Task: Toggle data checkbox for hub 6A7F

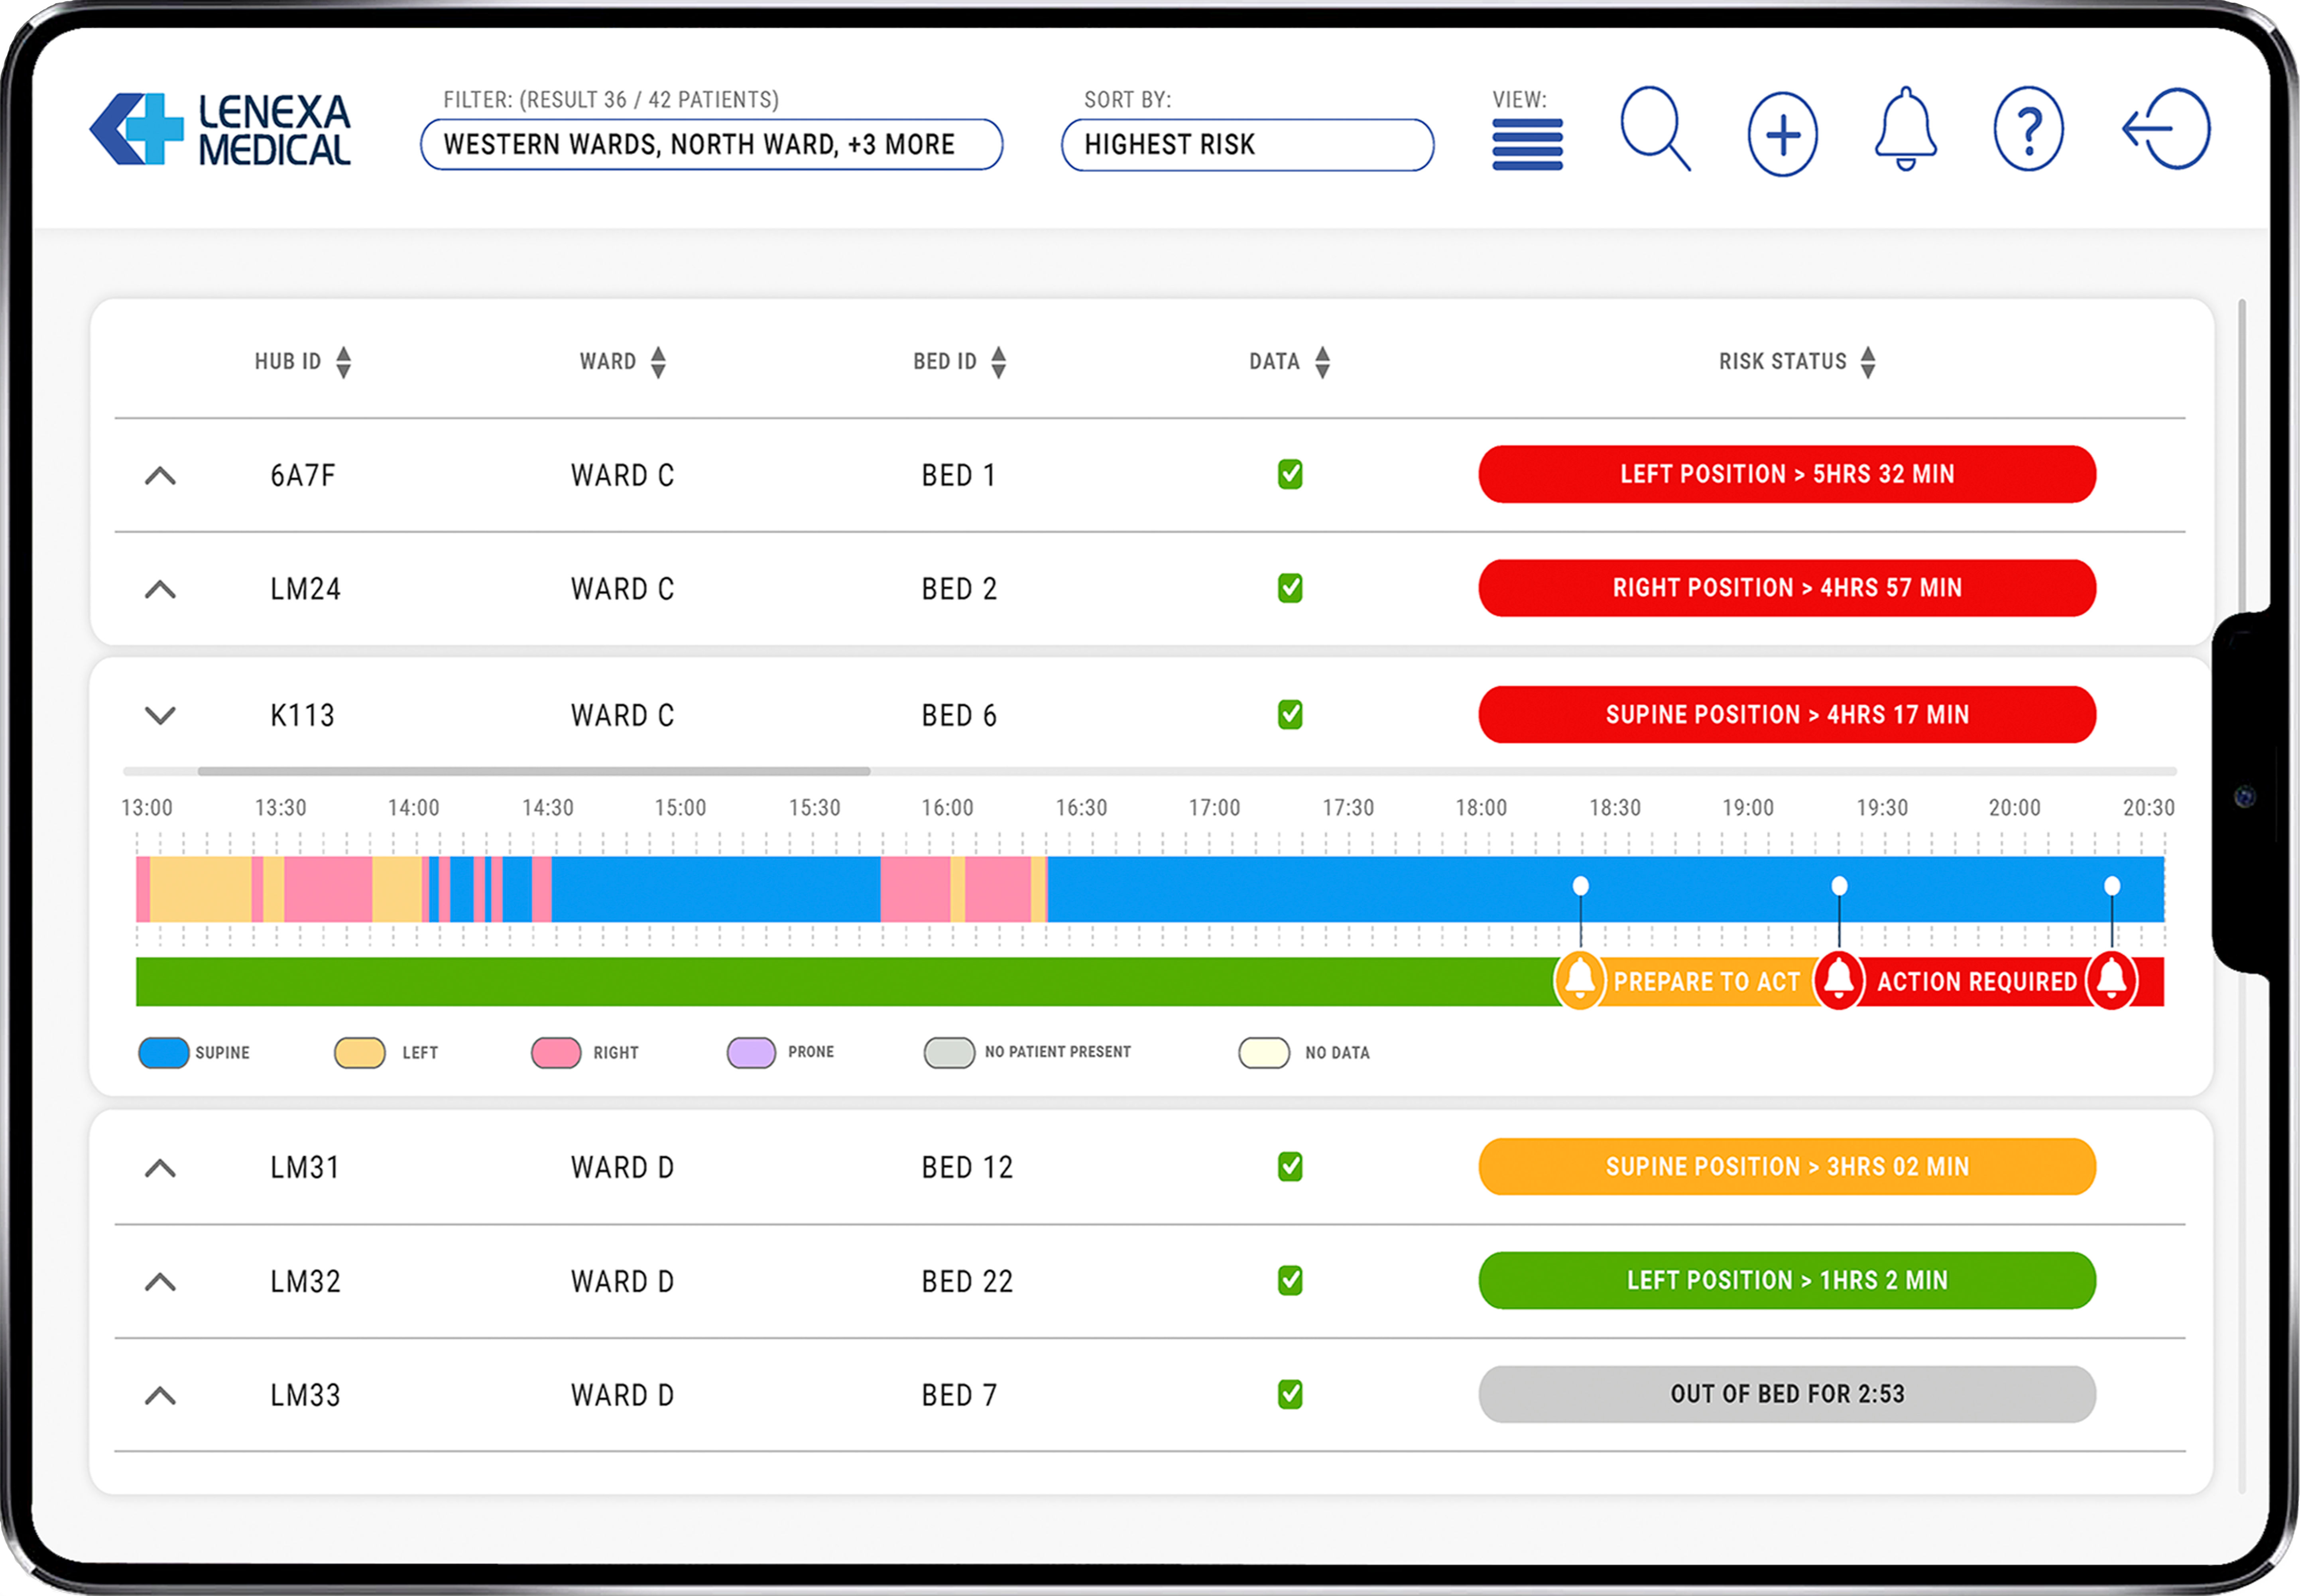Action: point(1290,474)
